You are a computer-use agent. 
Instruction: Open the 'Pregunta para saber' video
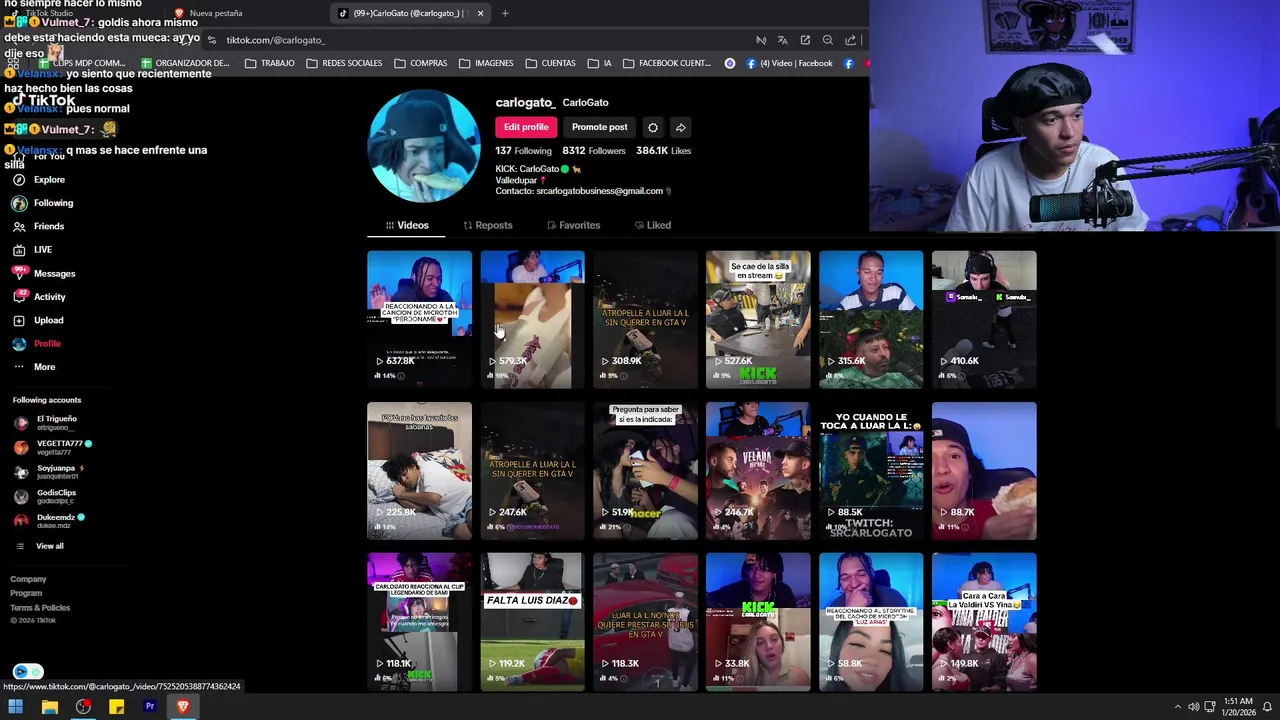[645, 471]
